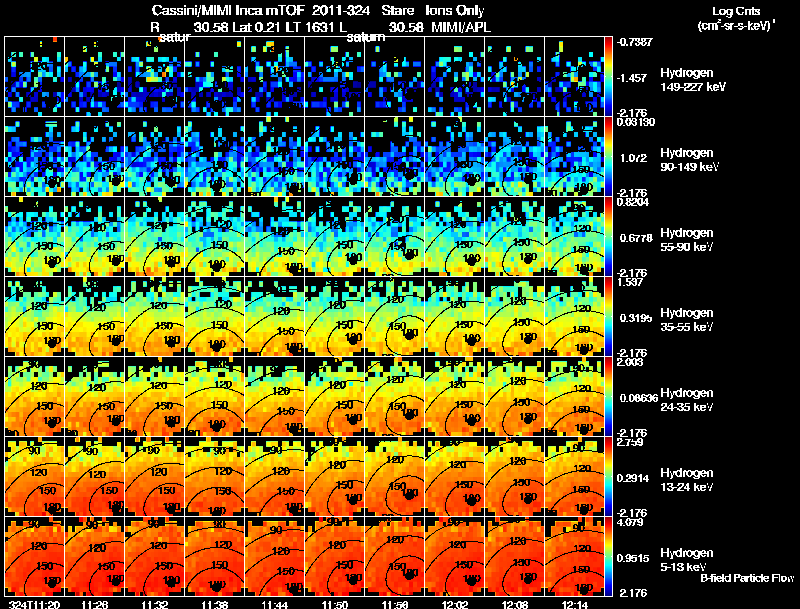Click the color scale bar for 35-55 keV row
The width and height of the screenshot is (800, 609).
click(608, 317)
